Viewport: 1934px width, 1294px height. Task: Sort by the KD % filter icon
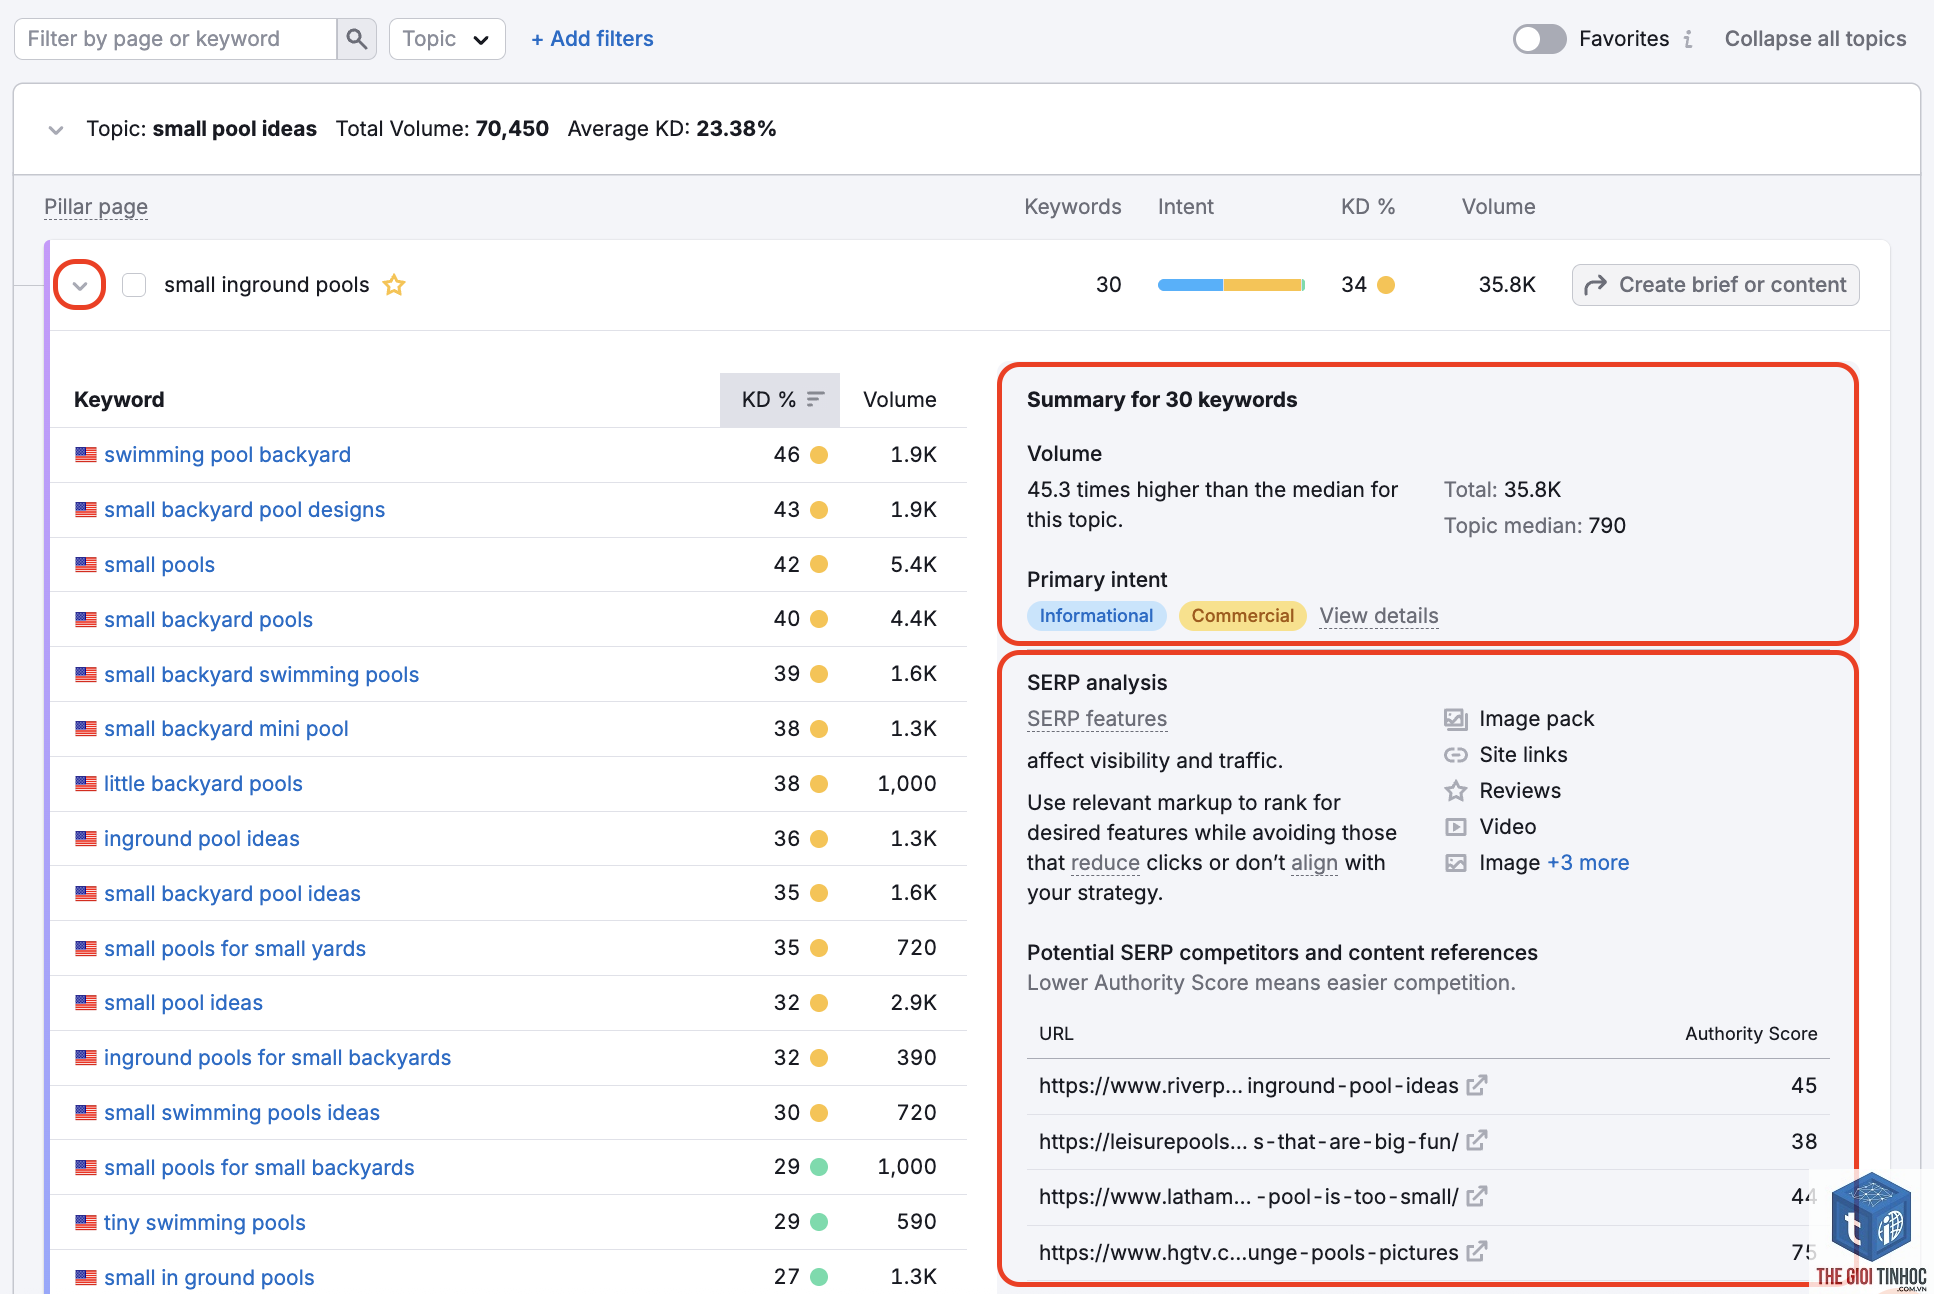pyautogui.click(x=816, y=399)
